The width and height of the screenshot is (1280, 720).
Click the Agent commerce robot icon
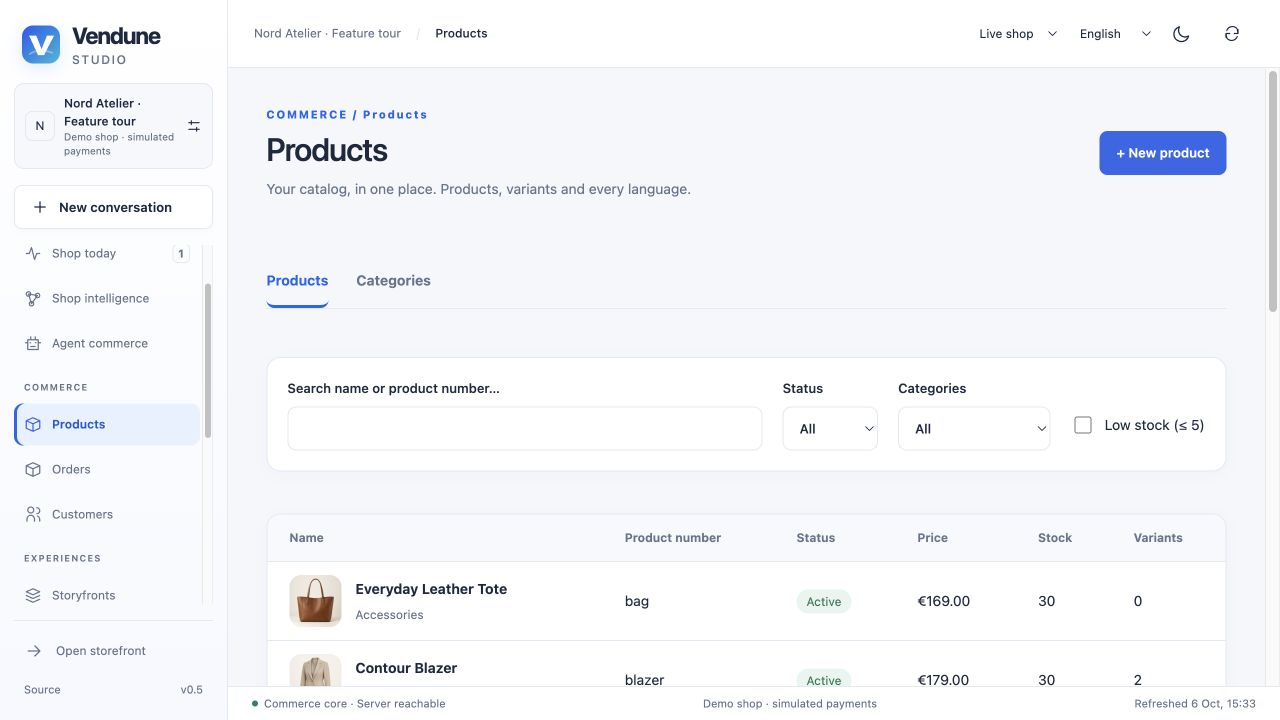click(33, 343)
